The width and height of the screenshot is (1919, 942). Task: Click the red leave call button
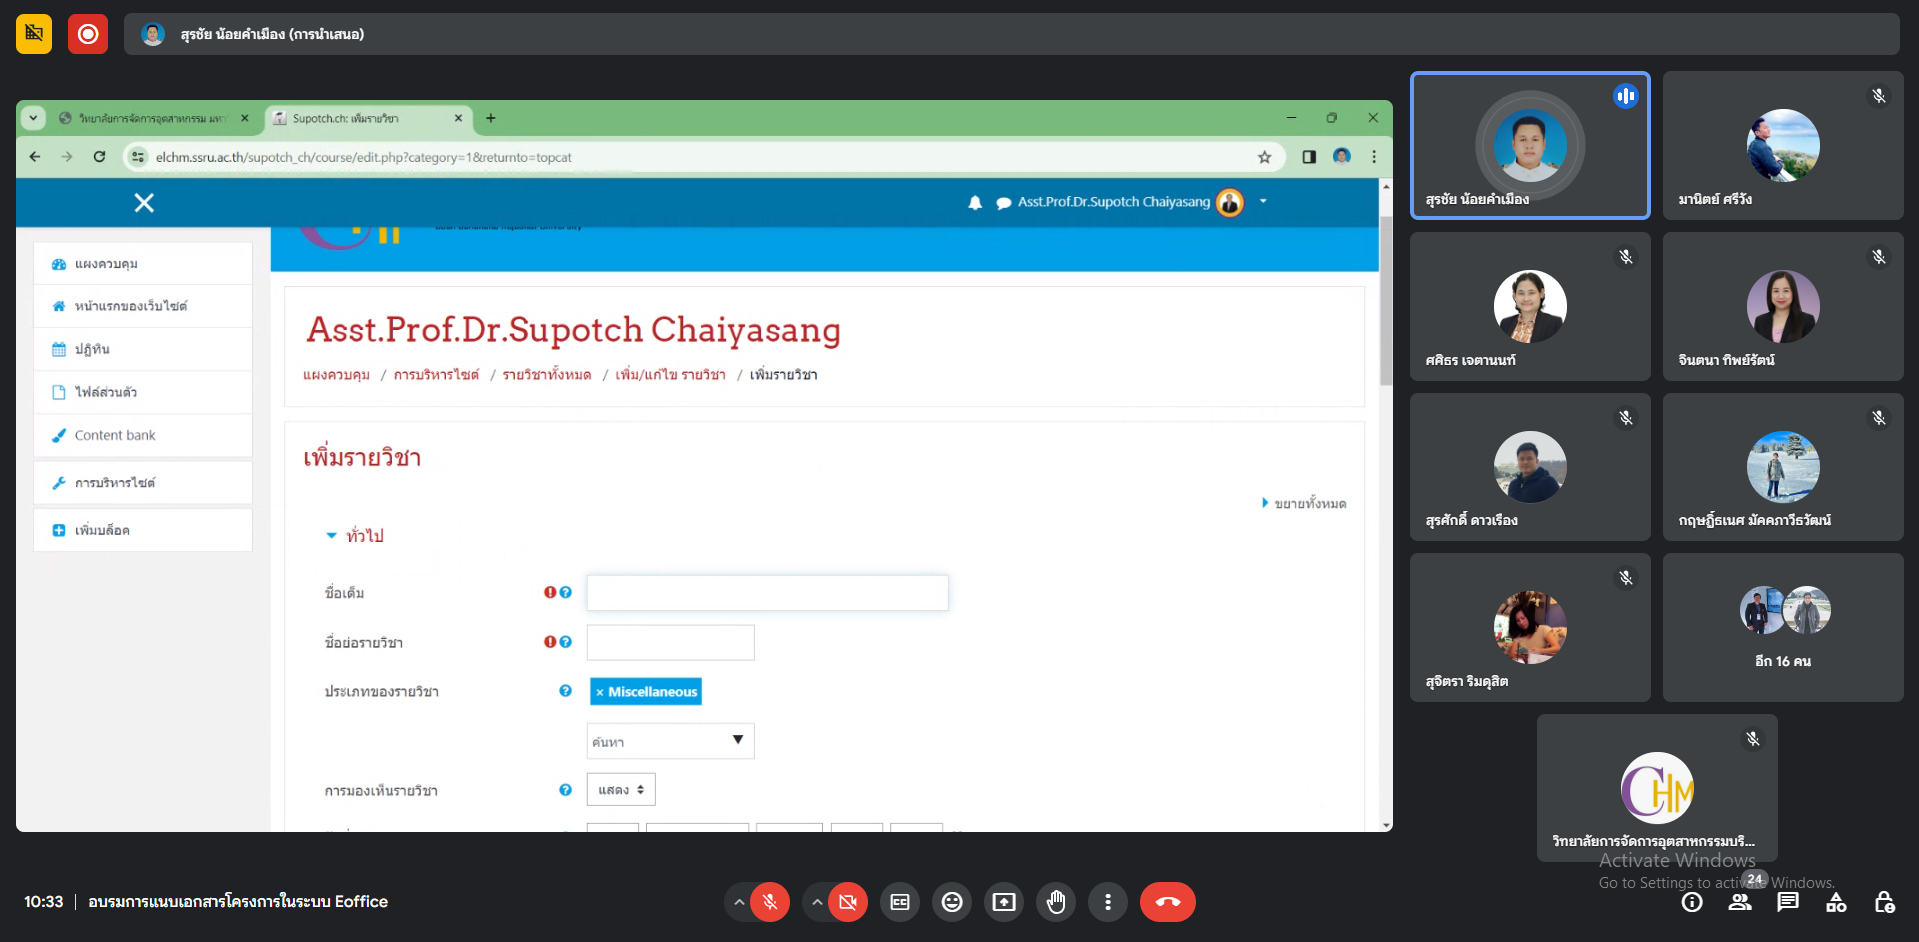1167,902
